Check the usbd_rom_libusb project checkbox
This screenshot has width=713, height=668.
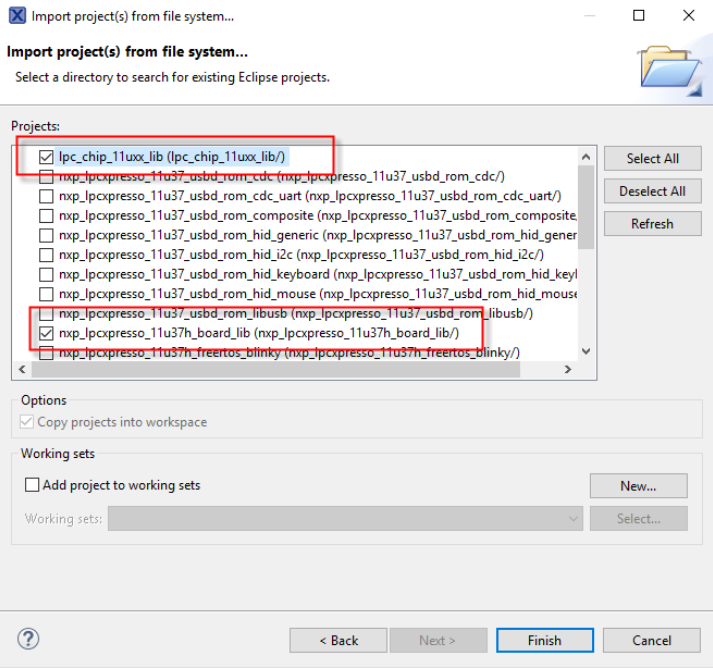[46, 314]
